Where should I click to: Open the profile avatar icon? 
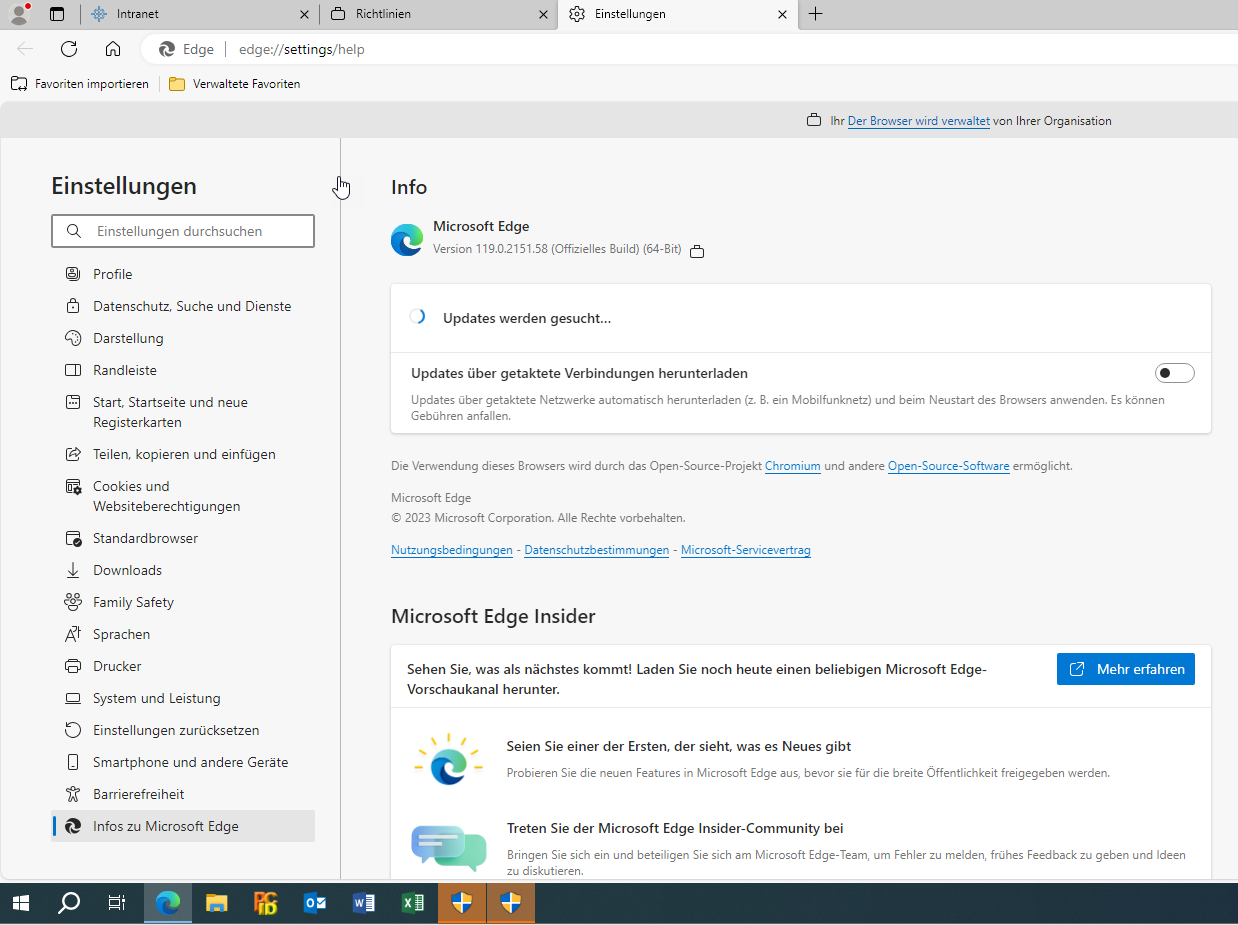pos(19,14)
